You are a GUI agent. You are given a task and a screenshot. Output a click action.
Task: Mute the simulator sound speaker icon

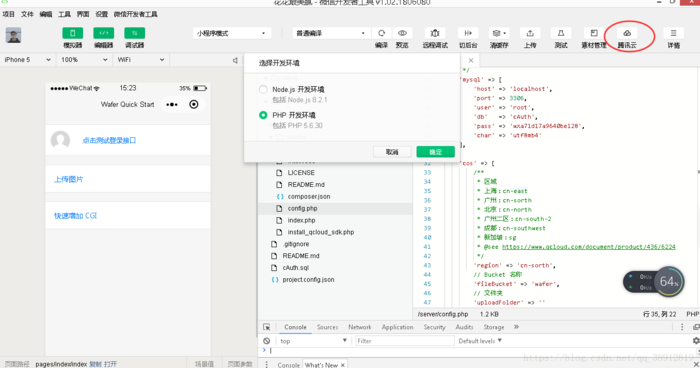[x=235, y=60]
